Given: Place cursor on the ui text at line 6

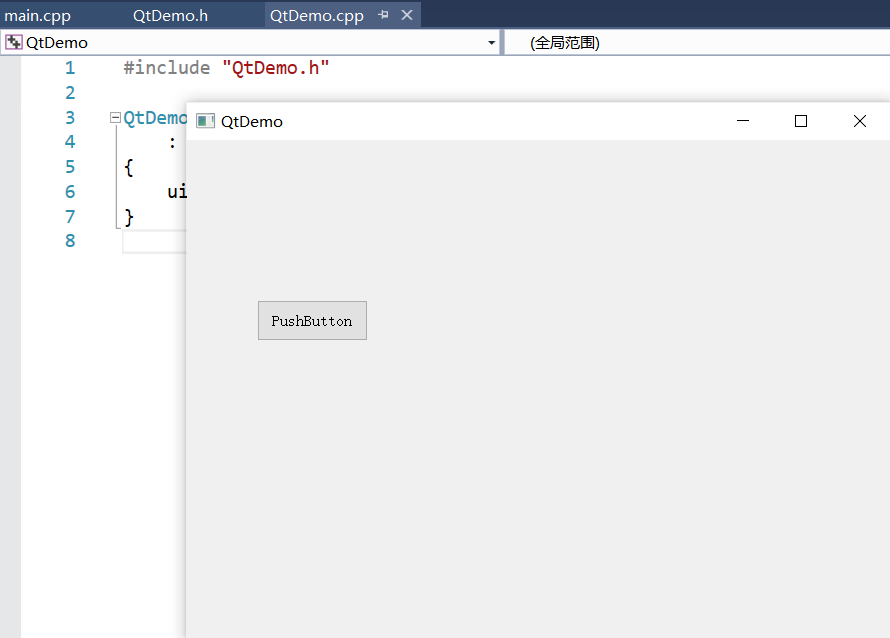Looking at the screenshot, I should (x=176, y=191).
